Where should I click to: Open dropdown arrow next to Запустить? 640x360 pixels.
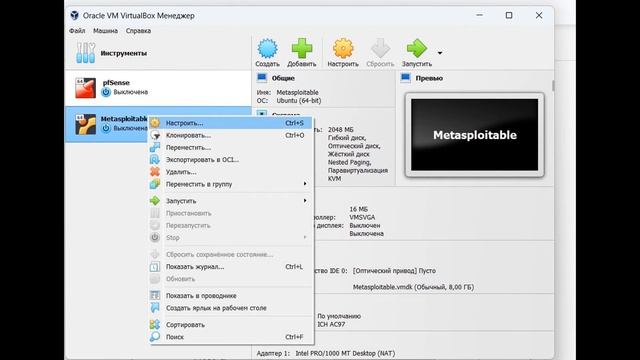[440, 53]
